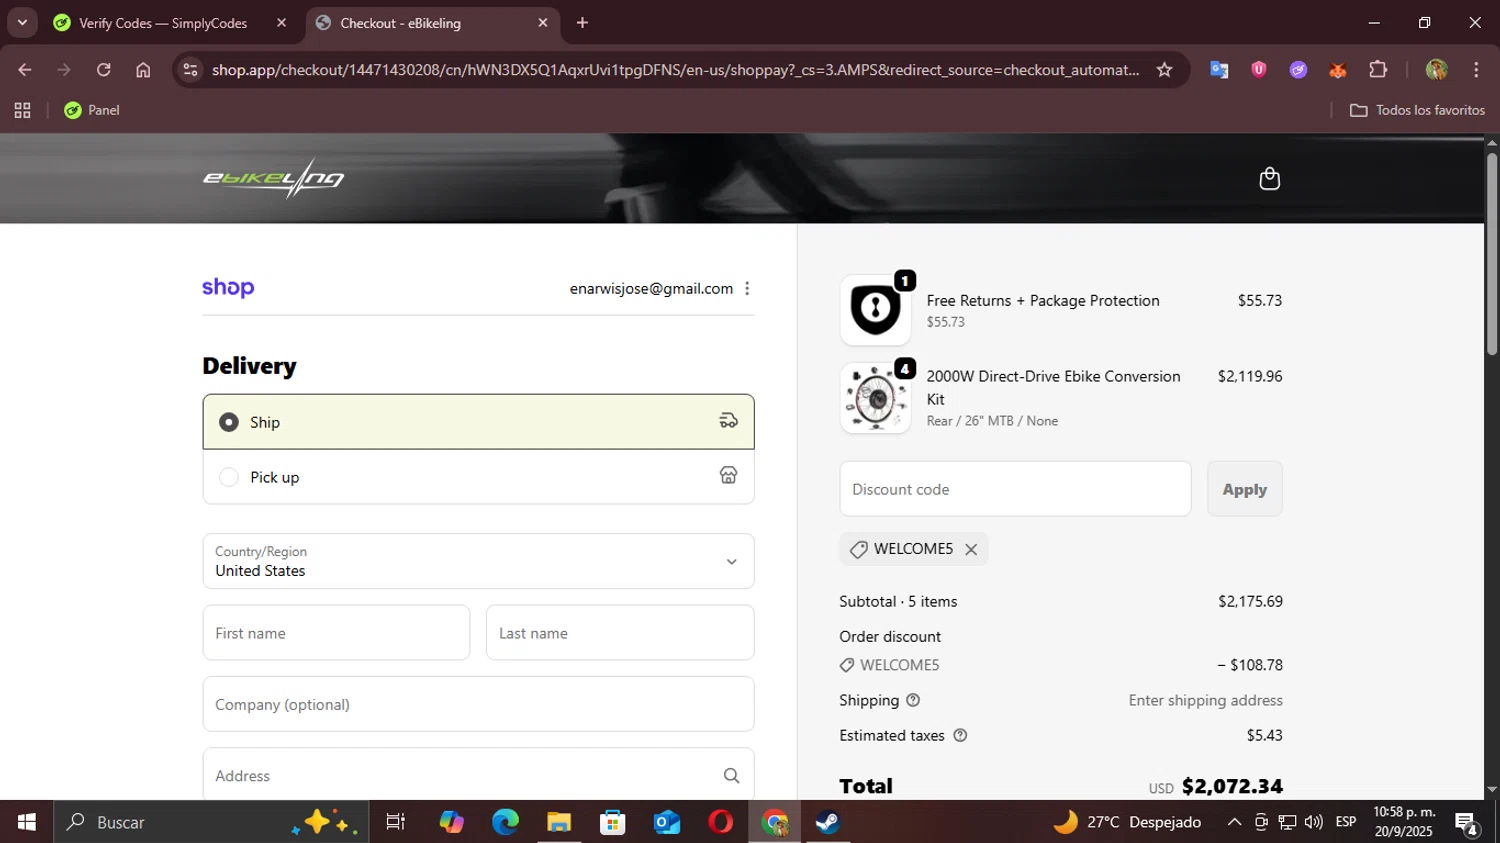The image size is (1500, 843).
Task: Open Todos los favoritos bookmarks folder
Action: coord(1417,110)
